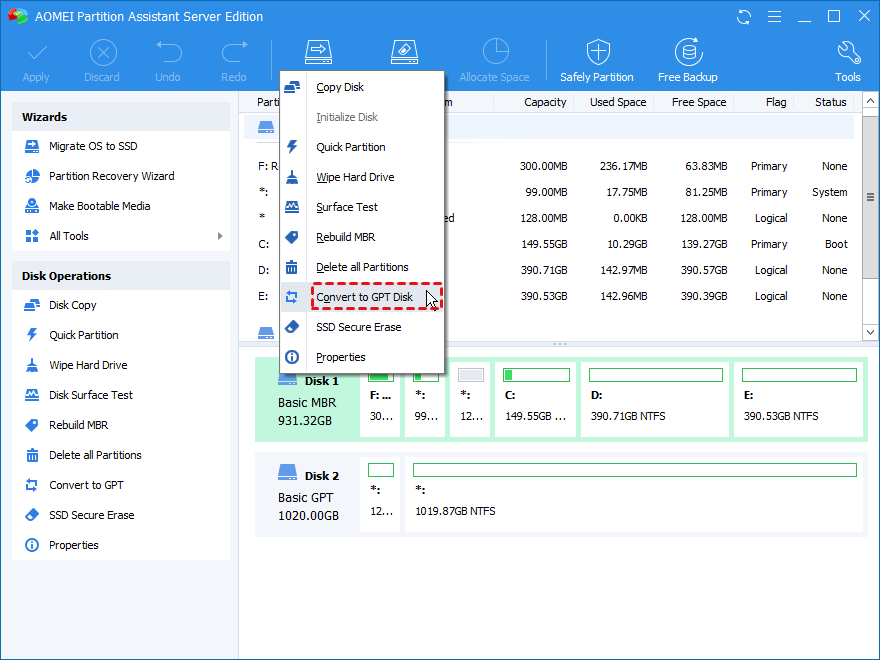Image resolution: width=880 pixels, height=660 pixels.
Task: Select Convert to GPT Disk menu entry
Action: [x=362, y=297]
